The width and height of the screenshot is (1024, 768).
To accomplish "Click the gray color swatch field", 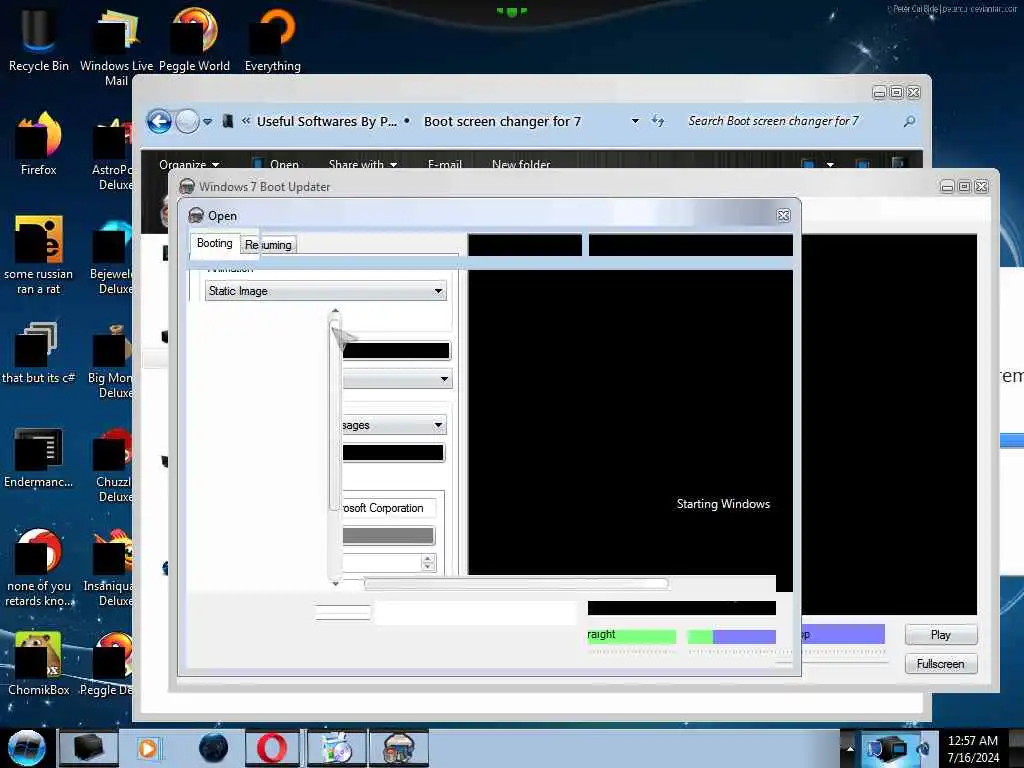I will 388,536.
